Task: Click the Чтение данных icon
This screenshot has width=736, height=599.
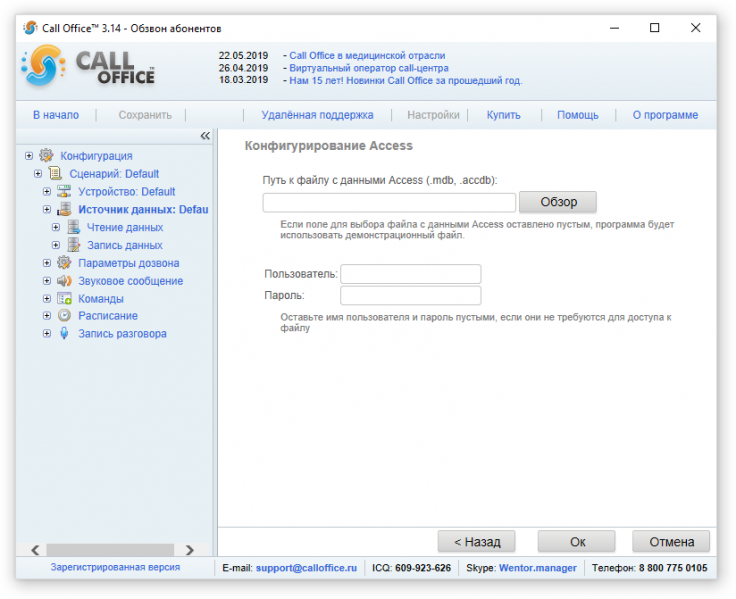Action: tap(73, 227)
